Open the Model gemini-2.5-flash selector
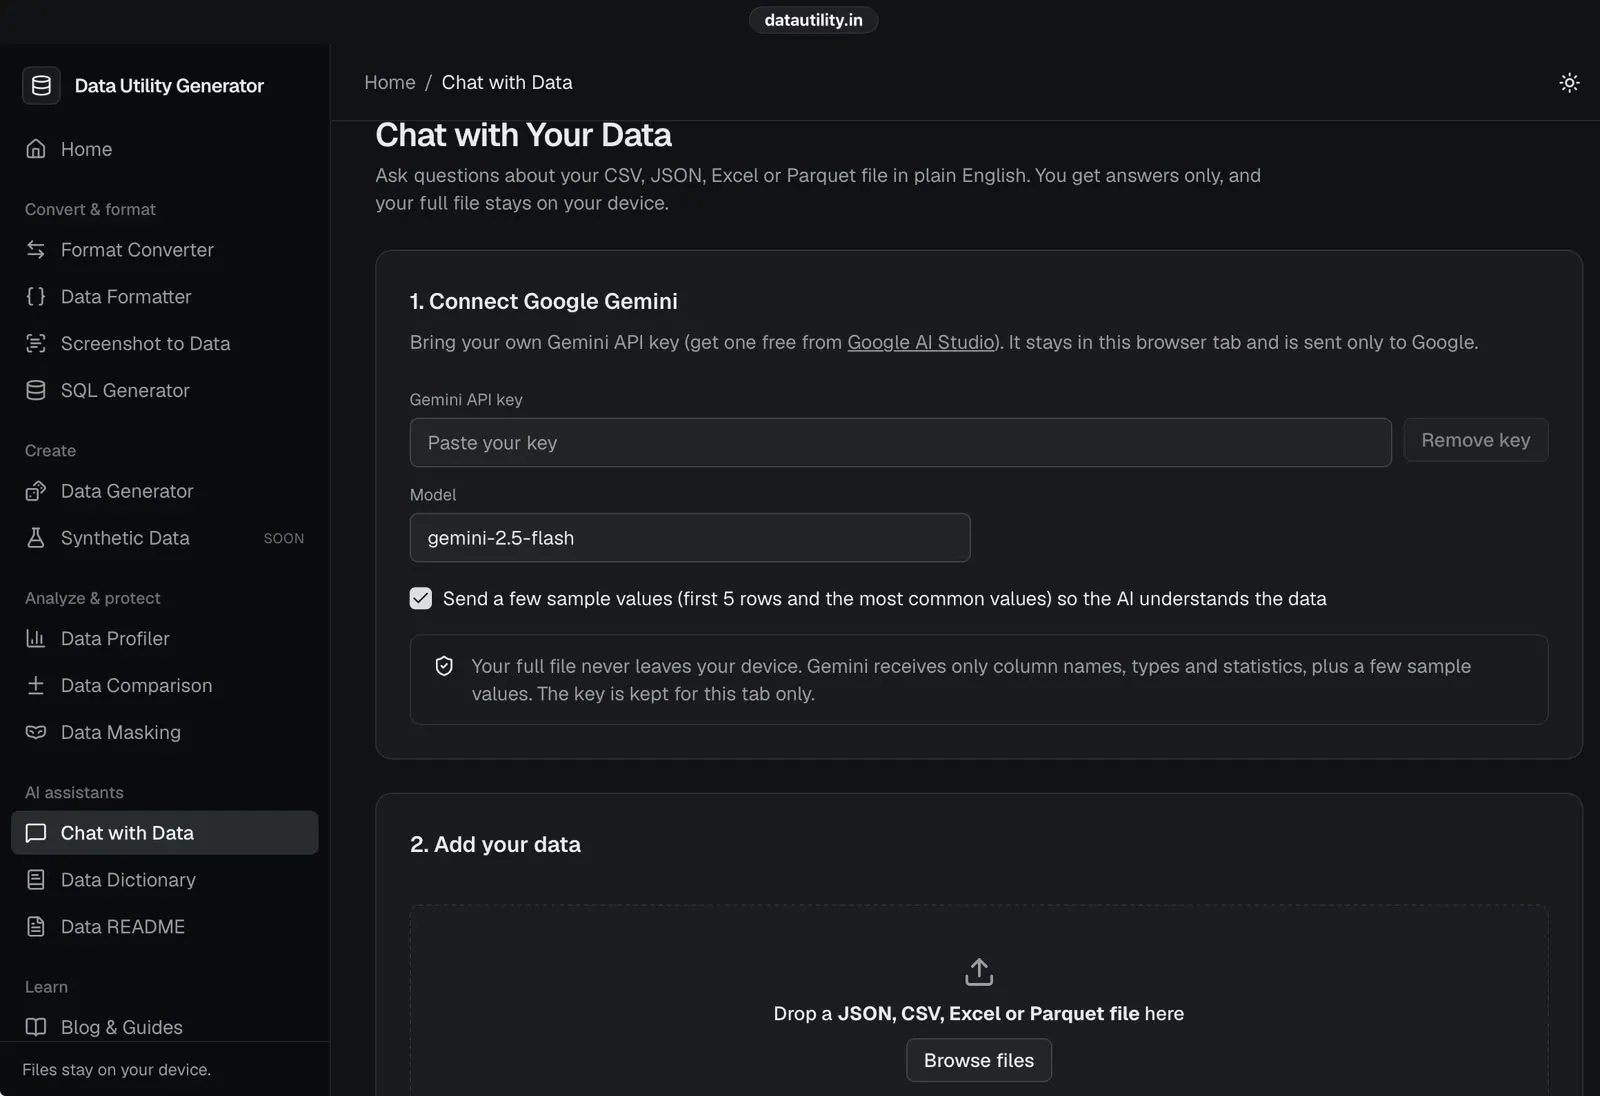The height and width of the screenshot is (1096, 1600). [690, 538]
